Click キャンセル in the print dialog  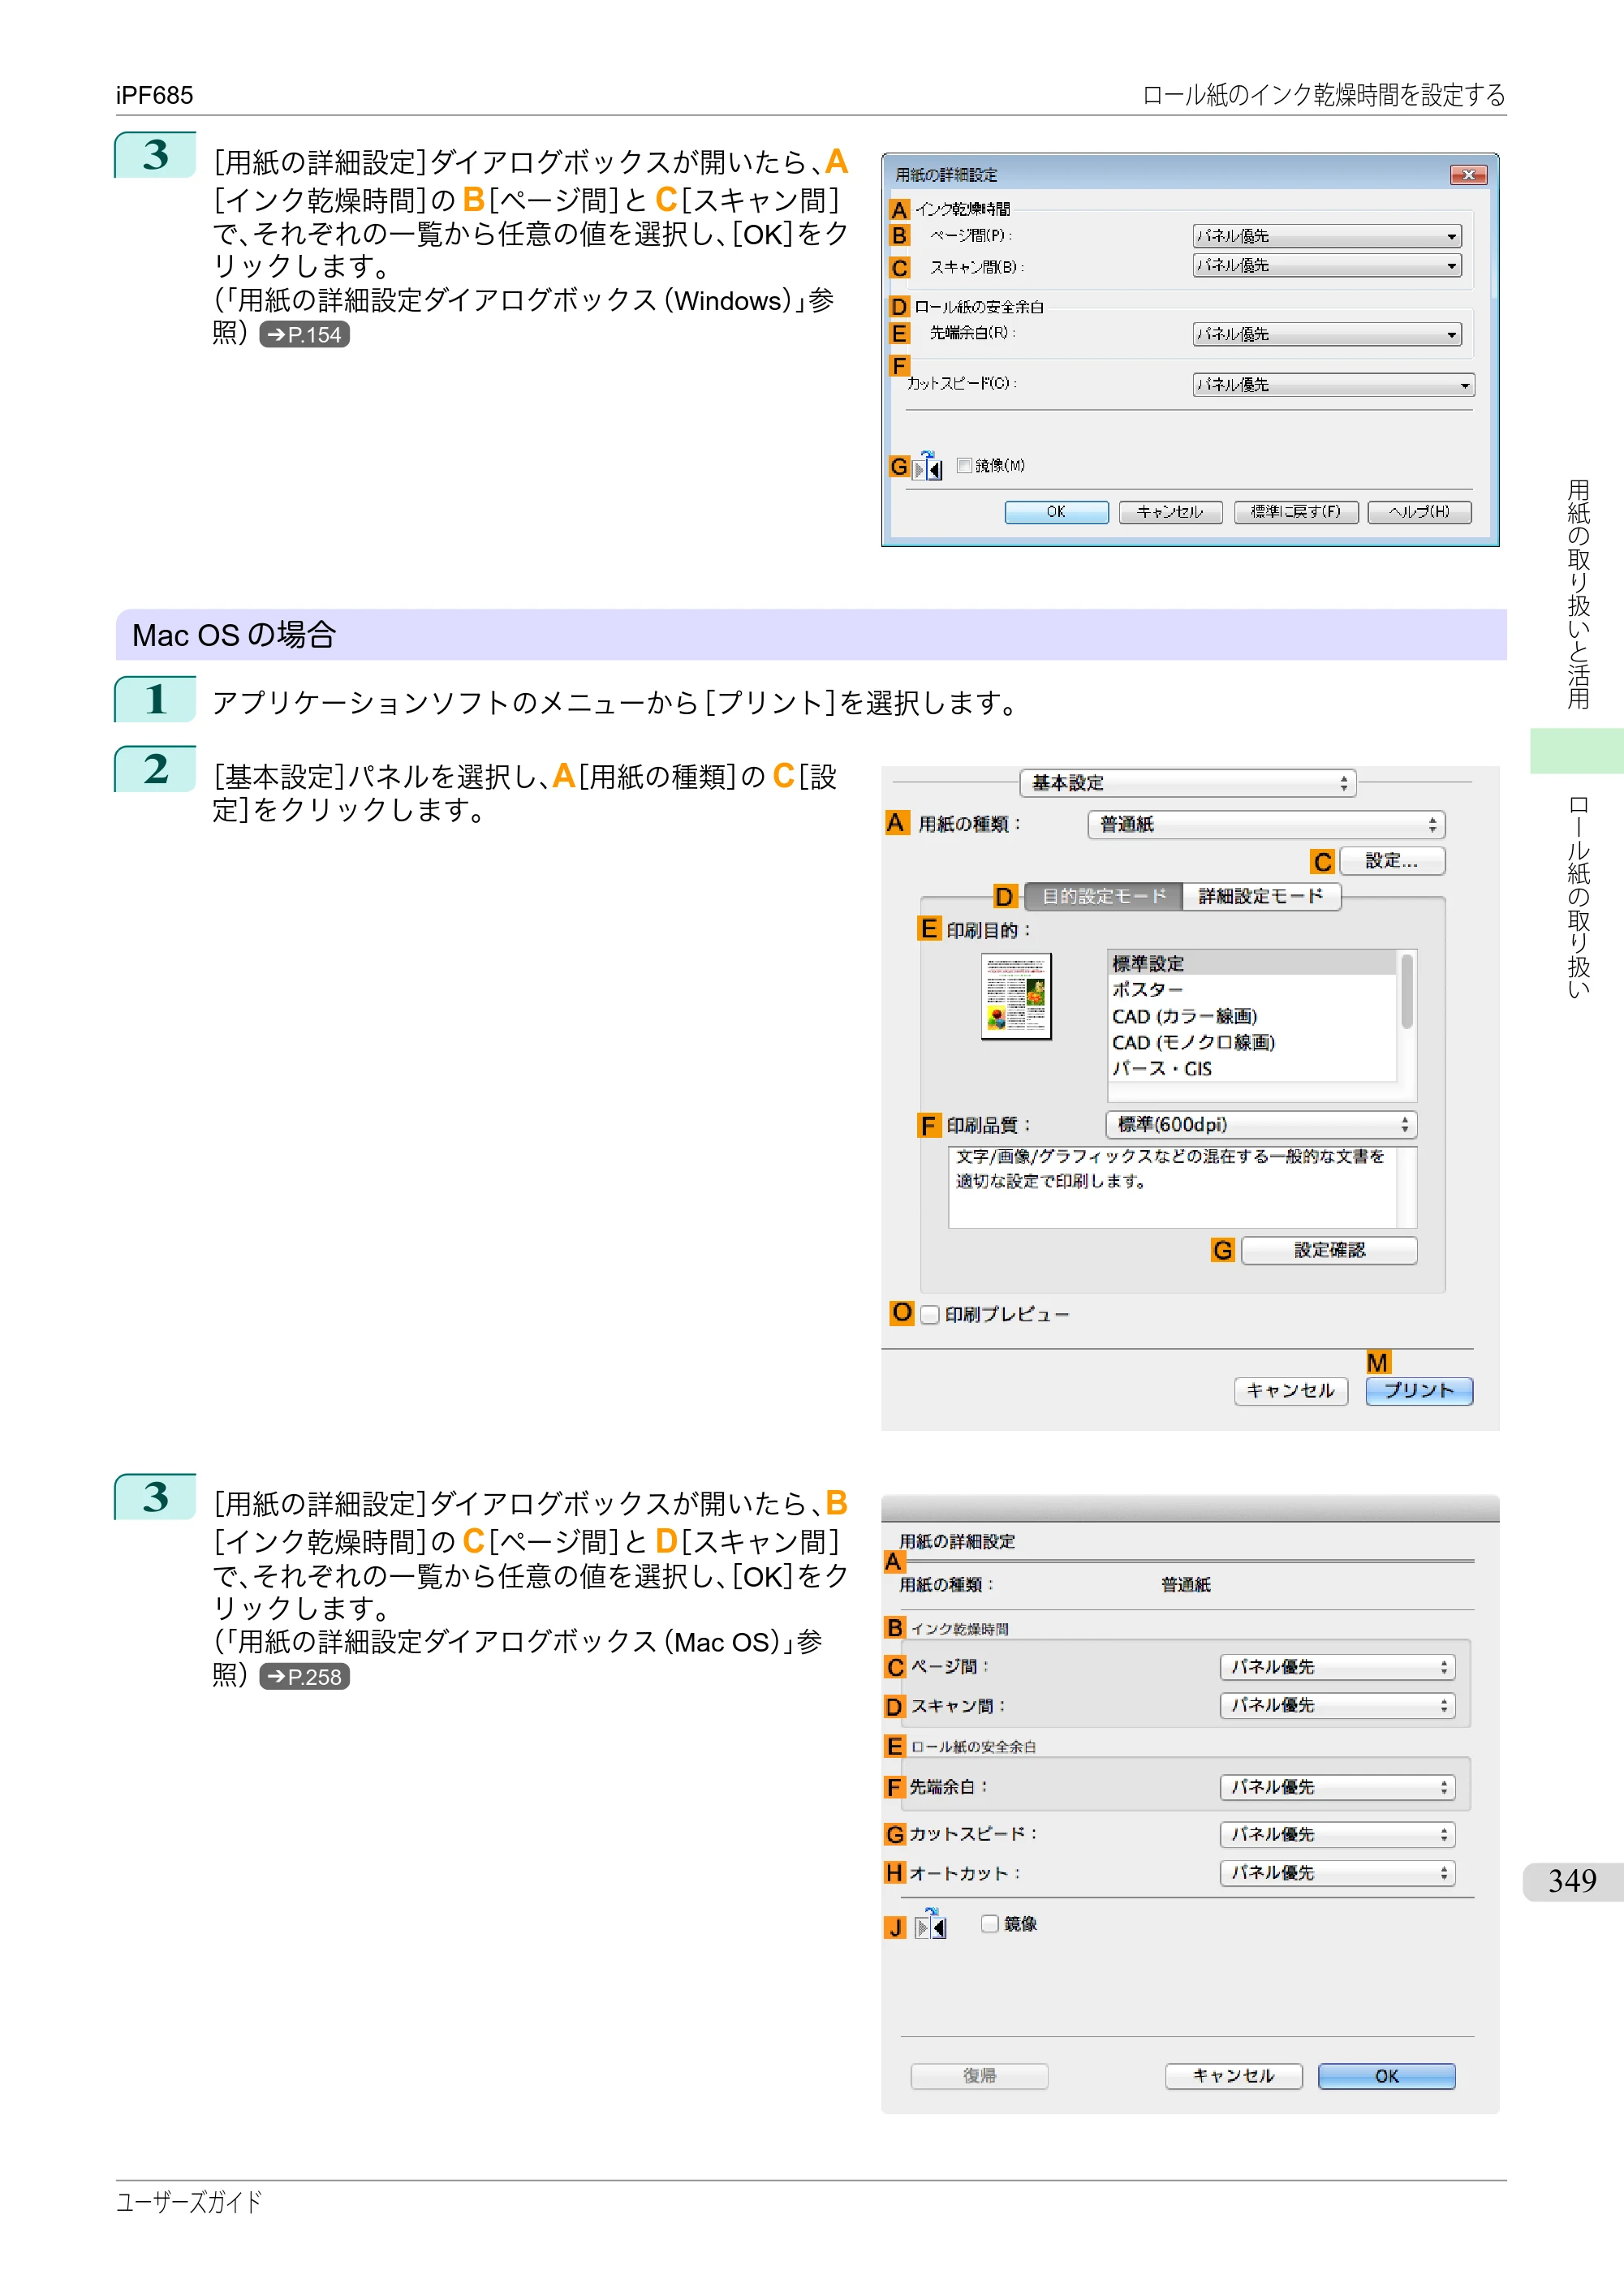tap(1291, 1391)
